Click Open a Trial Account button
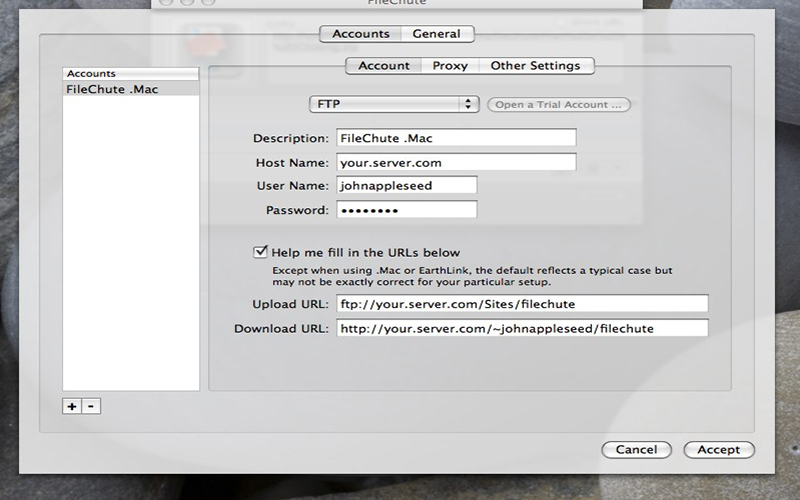Viewport: 800px width, 500px height. 559,105
